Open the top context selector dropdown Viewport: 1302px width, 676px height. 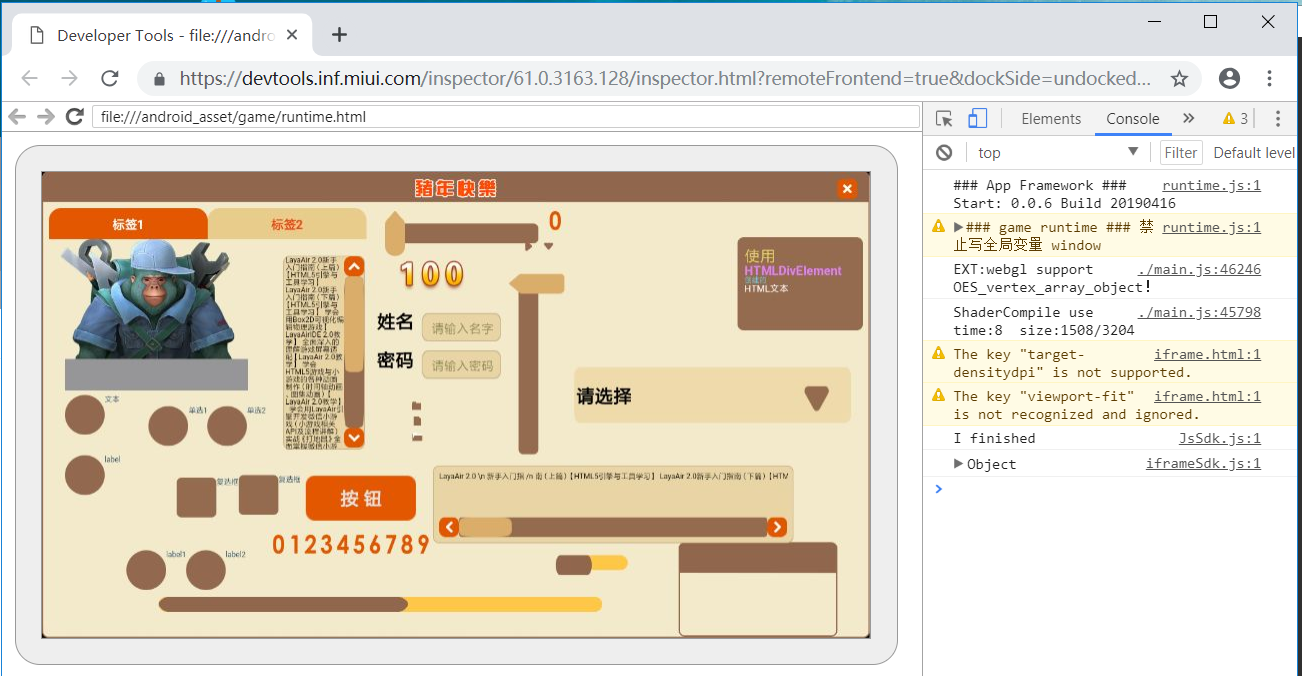[x=1058, y=153]
